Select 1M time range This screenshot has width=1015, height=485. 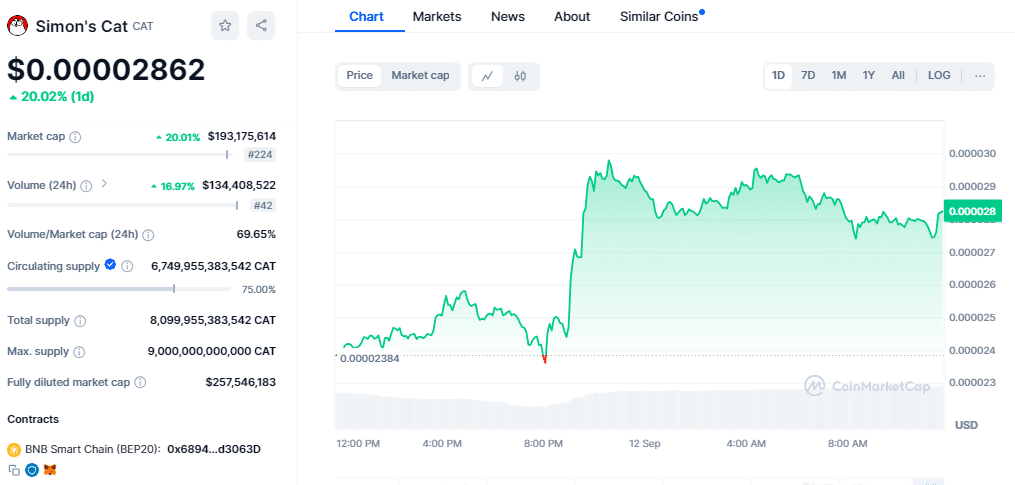pyautogui.click(x=839, y=76)
